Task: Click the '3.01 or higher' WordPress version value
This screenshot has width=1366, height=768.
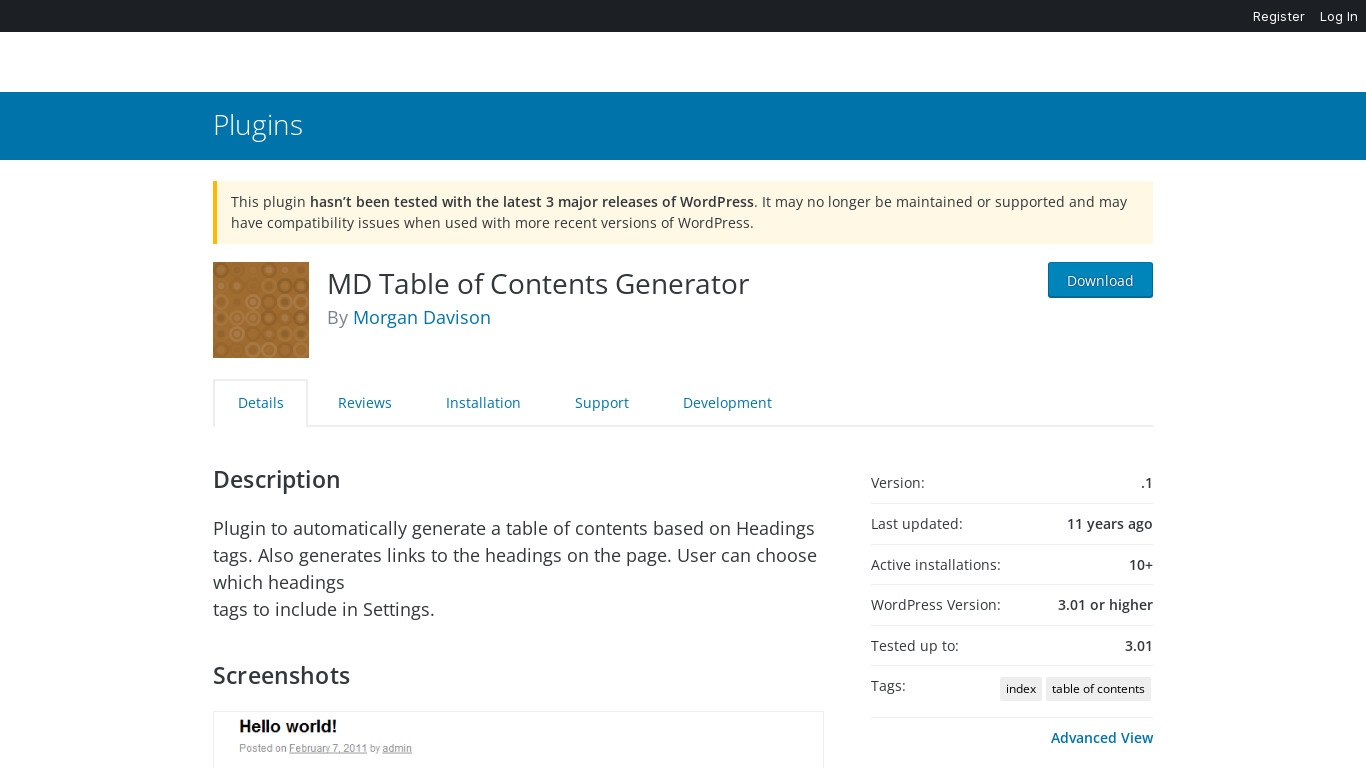Action: click(x=1105, y=605)
